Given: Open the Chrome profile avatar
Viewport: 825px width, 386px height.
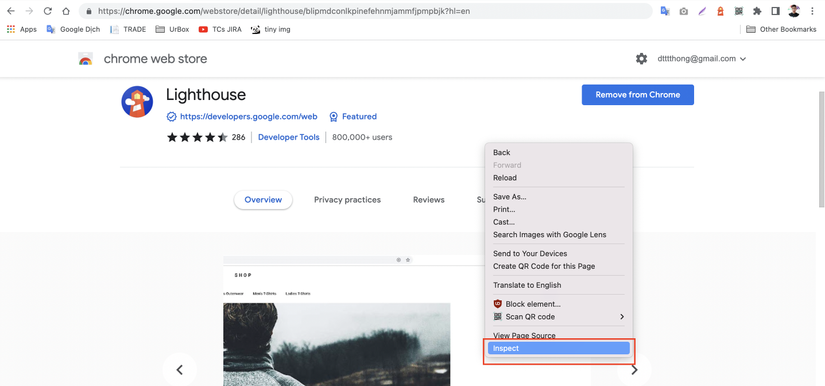Looking at the screenshot, I should [x=794, y=11].
